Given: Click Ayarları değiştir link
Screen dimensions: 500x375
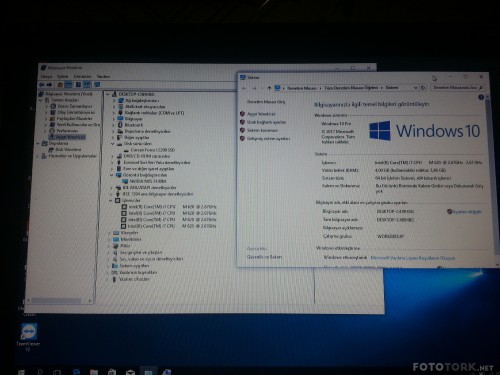Looking at the screenshot, I should coord(467,212).
